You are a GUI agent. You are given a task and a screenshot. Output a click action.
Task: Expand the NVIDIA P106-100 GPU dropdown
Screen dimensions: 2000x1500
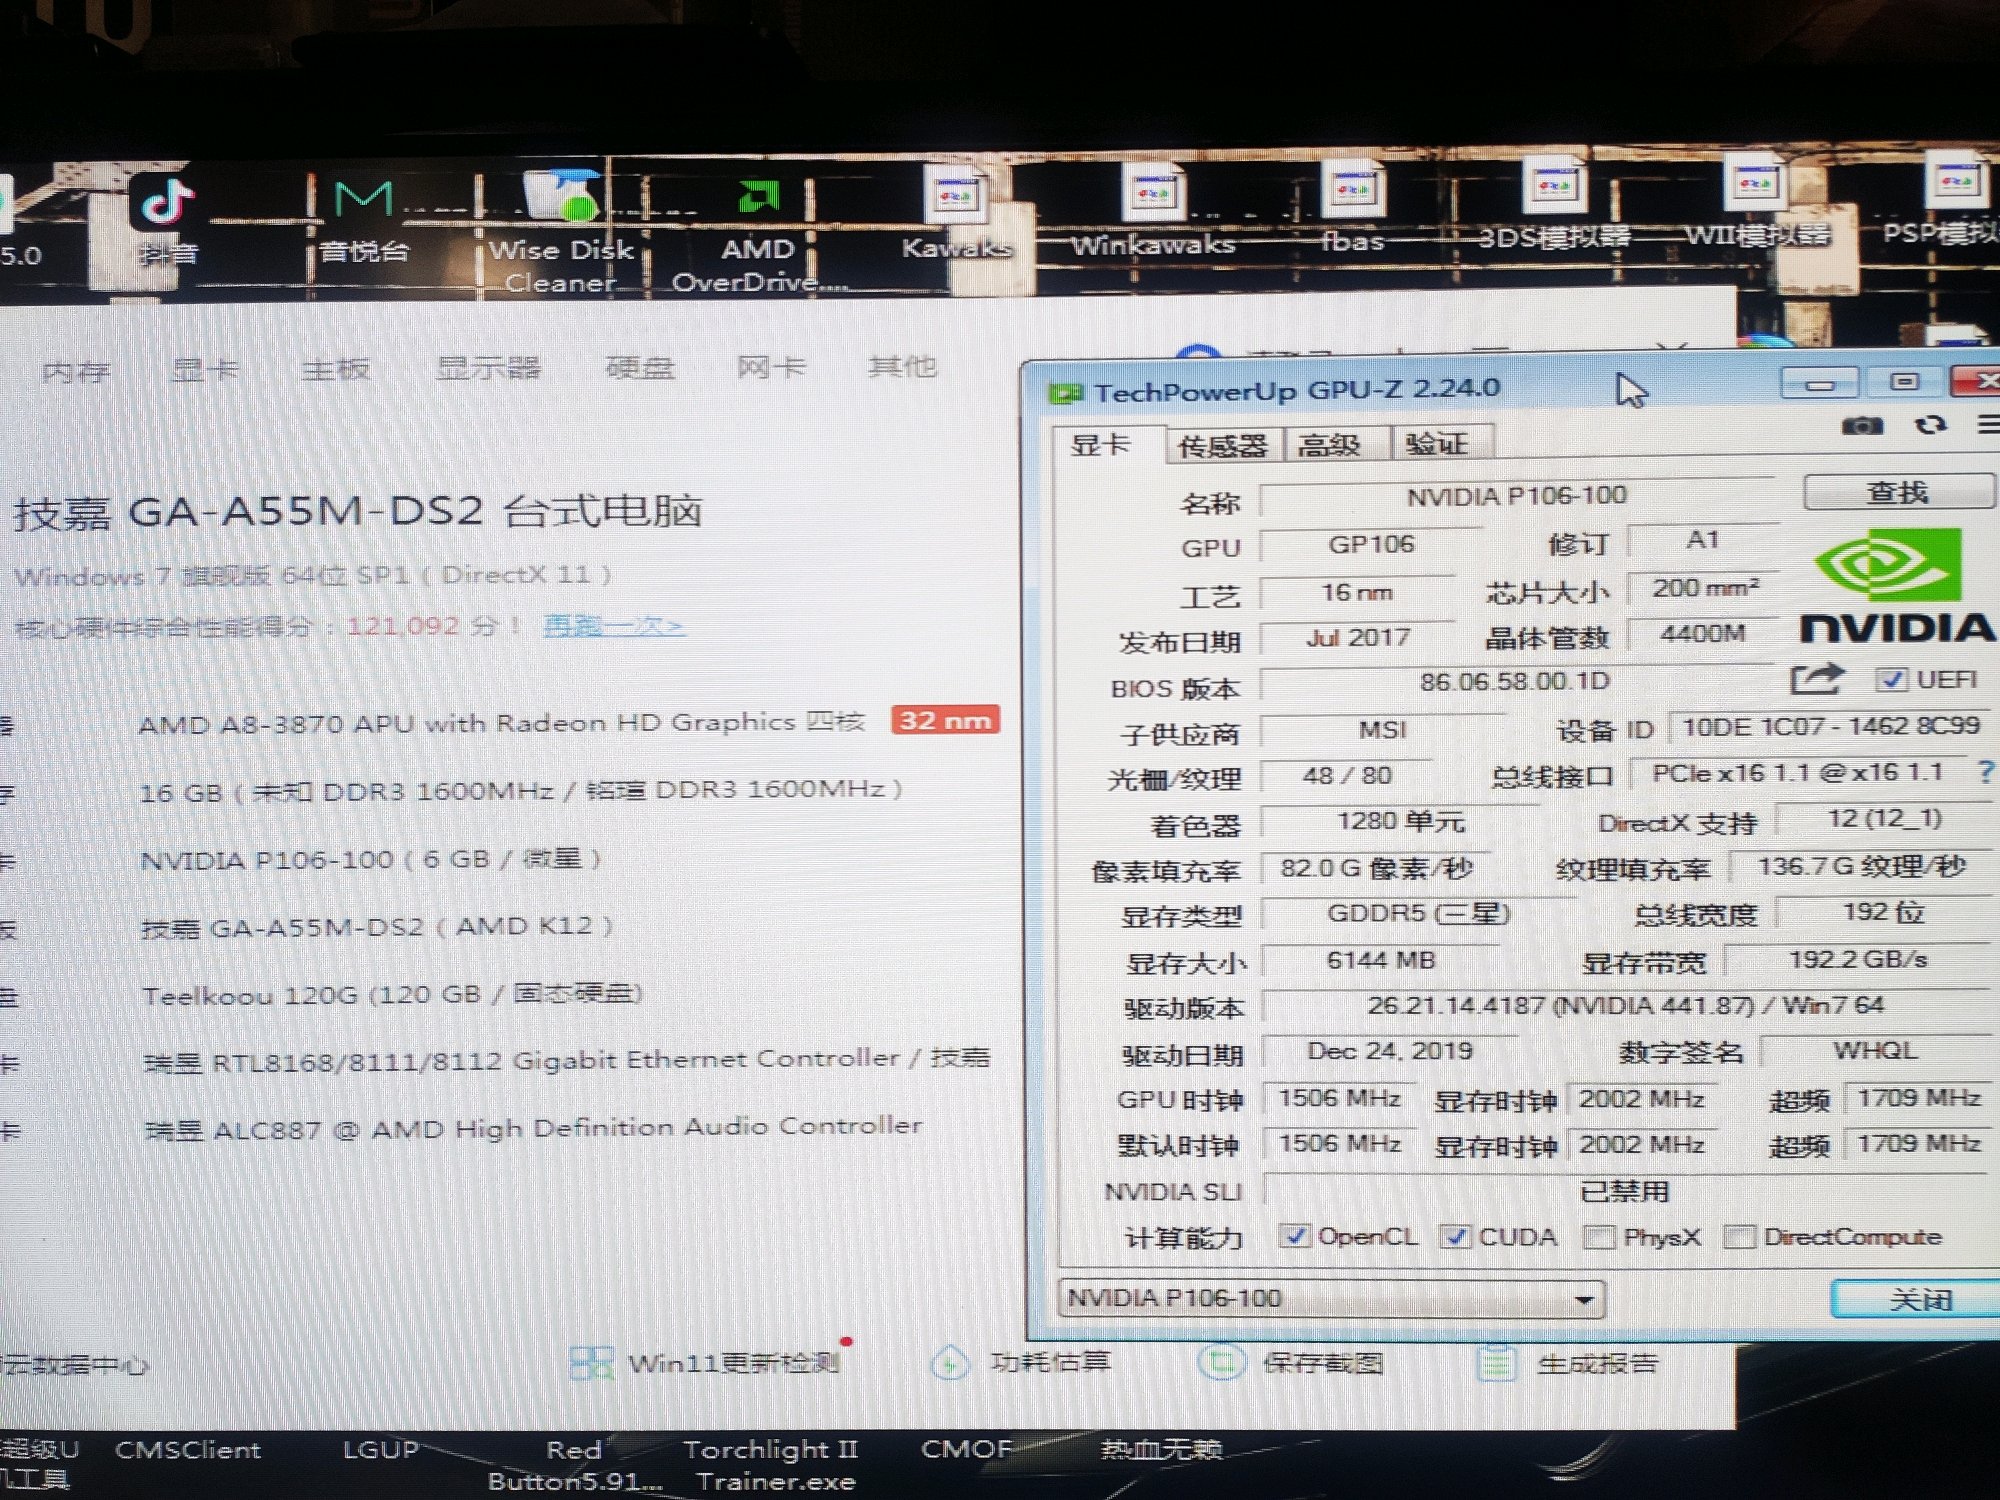tap(1583, 1300)
